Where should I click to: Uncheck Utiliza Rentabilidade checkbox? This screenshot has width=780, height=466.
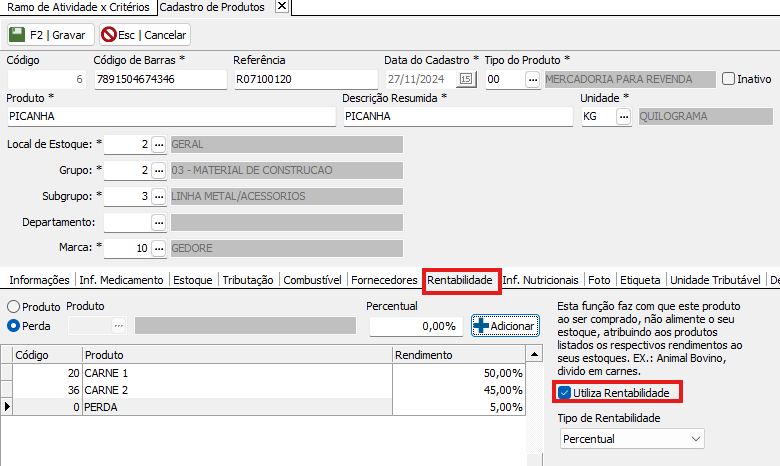click(565, 392)
